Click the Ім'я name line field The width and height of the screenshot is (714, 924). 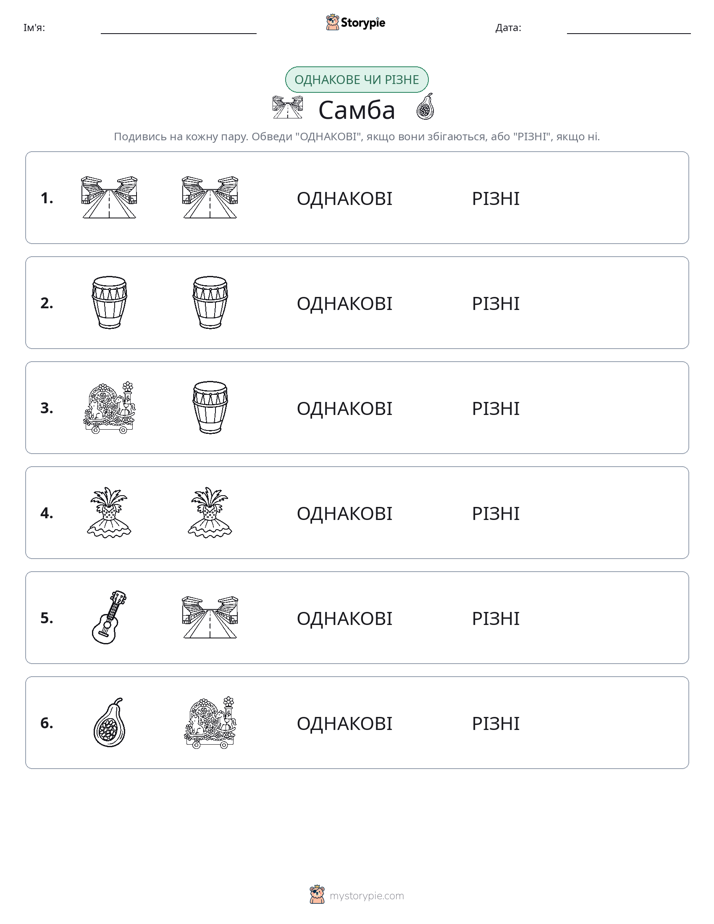coord(178,28)
